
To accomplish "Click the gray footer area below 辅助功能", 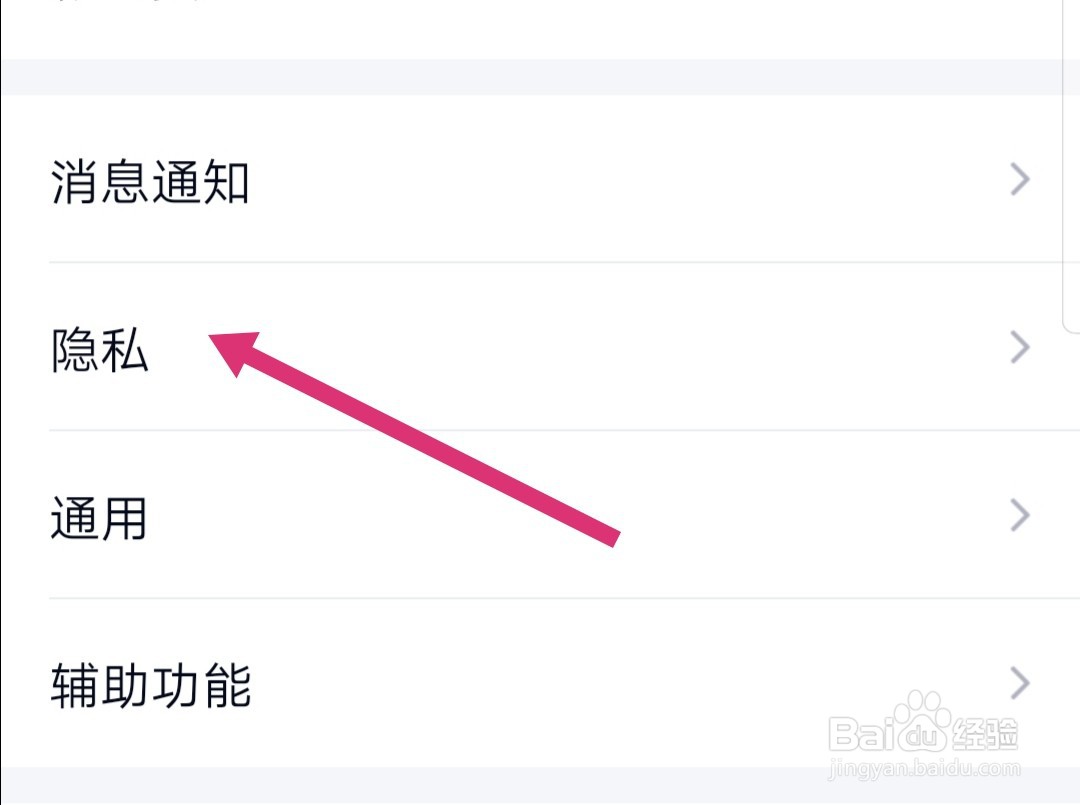I will tap(540, 786).
